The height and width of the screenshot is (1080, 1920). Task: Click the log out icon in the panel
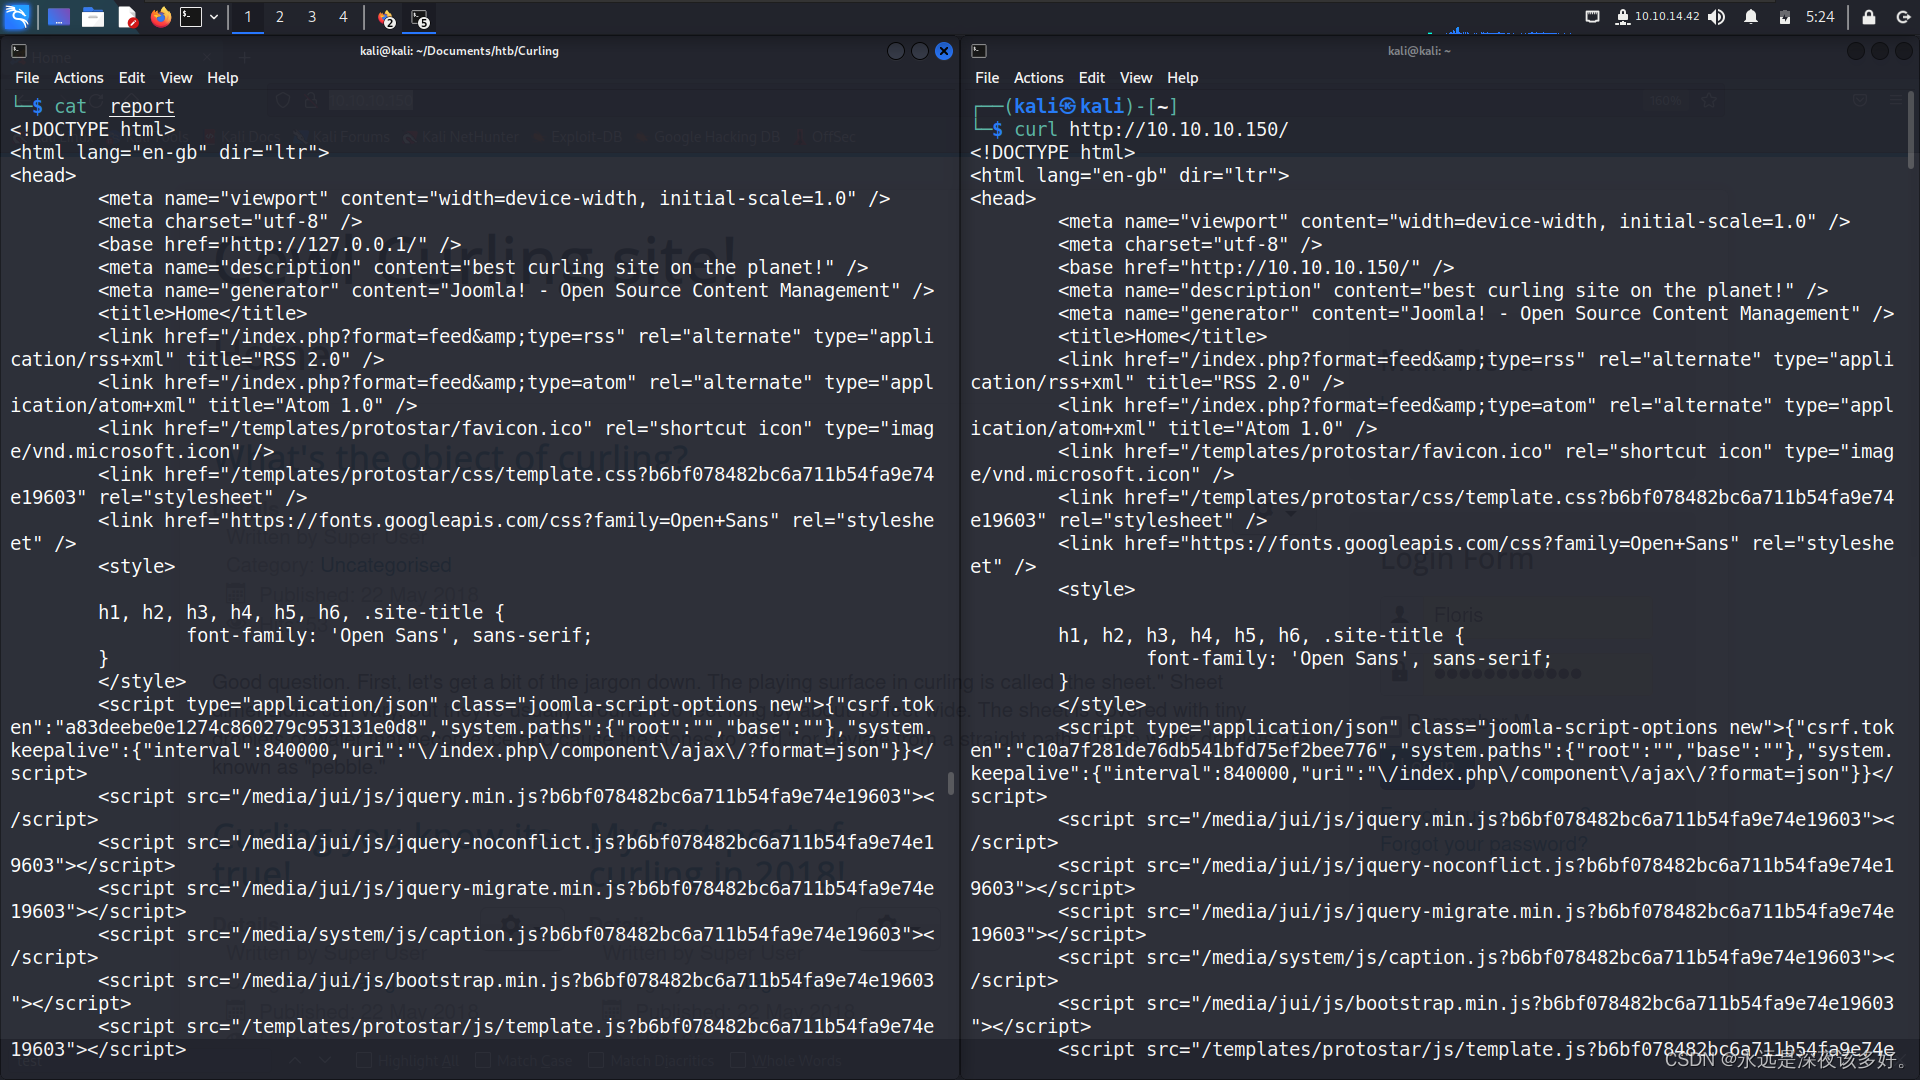[x=1902, y=17]
